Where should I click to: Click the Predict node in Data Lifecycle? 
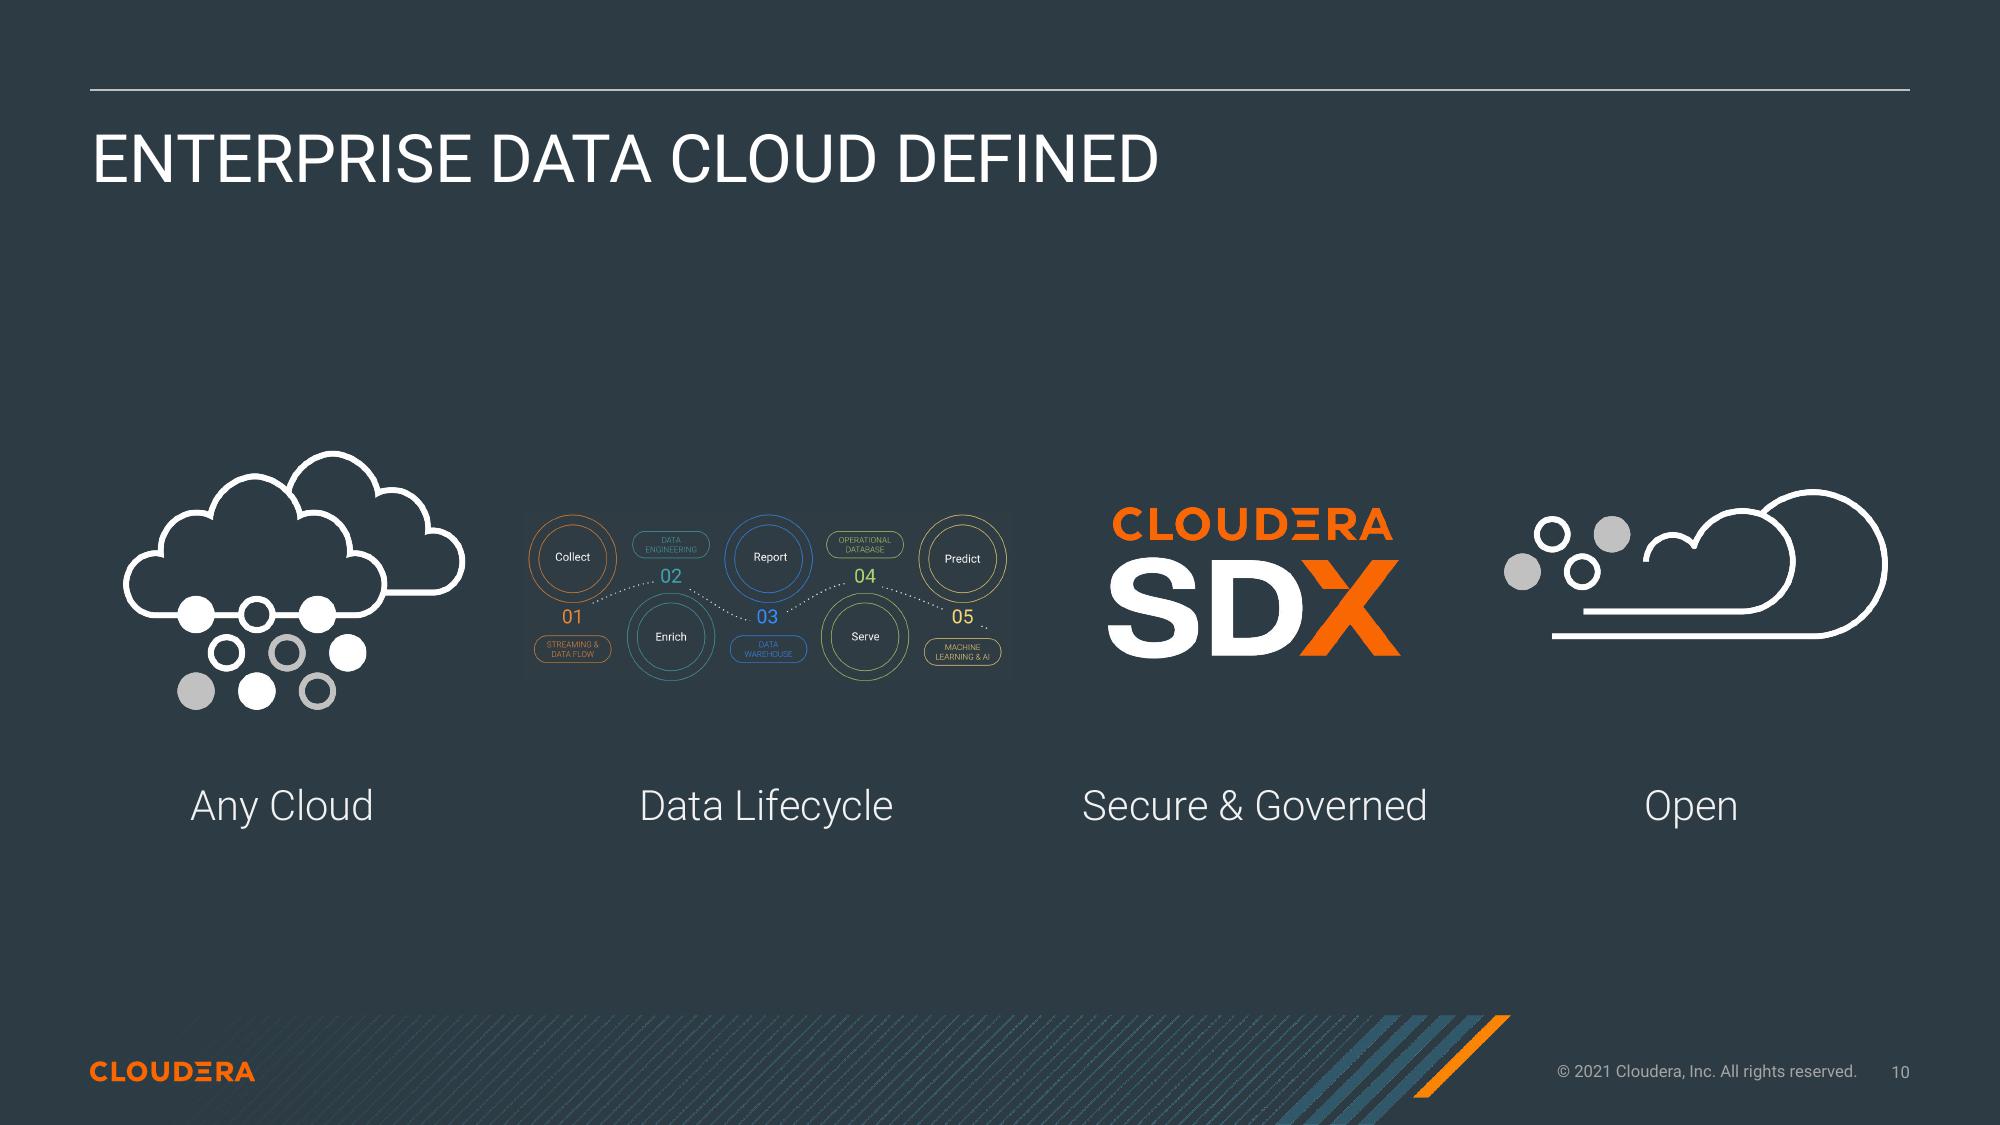[962, 556]
